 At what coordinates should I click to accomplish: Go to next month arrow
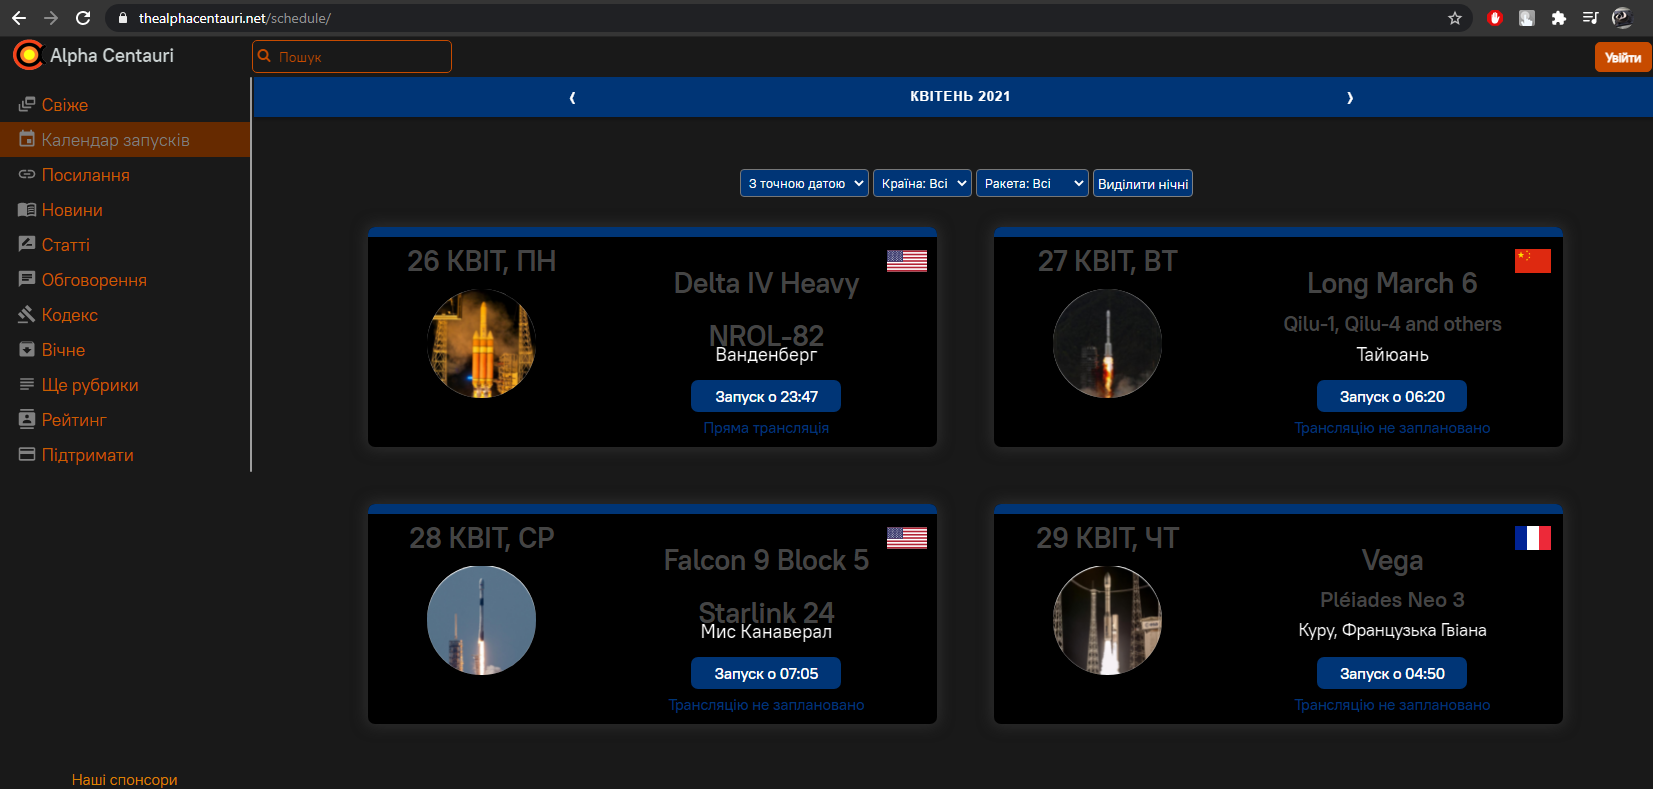1350,97
